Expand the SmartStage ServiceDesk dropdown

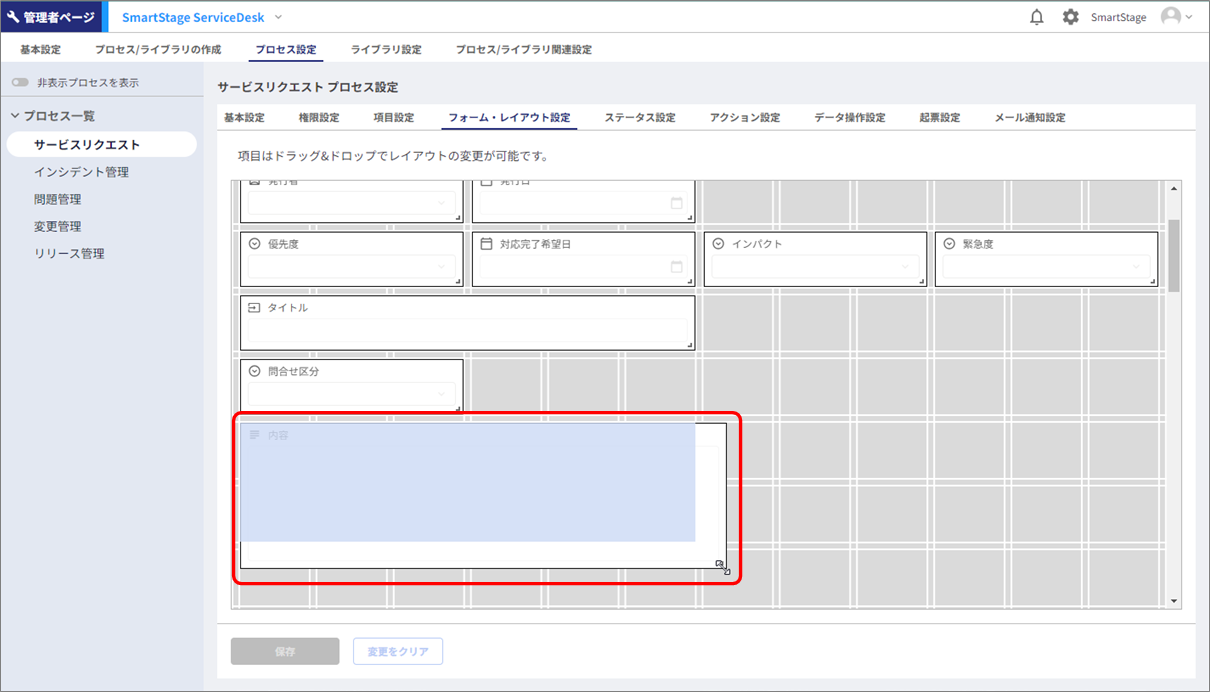[278, 17]
